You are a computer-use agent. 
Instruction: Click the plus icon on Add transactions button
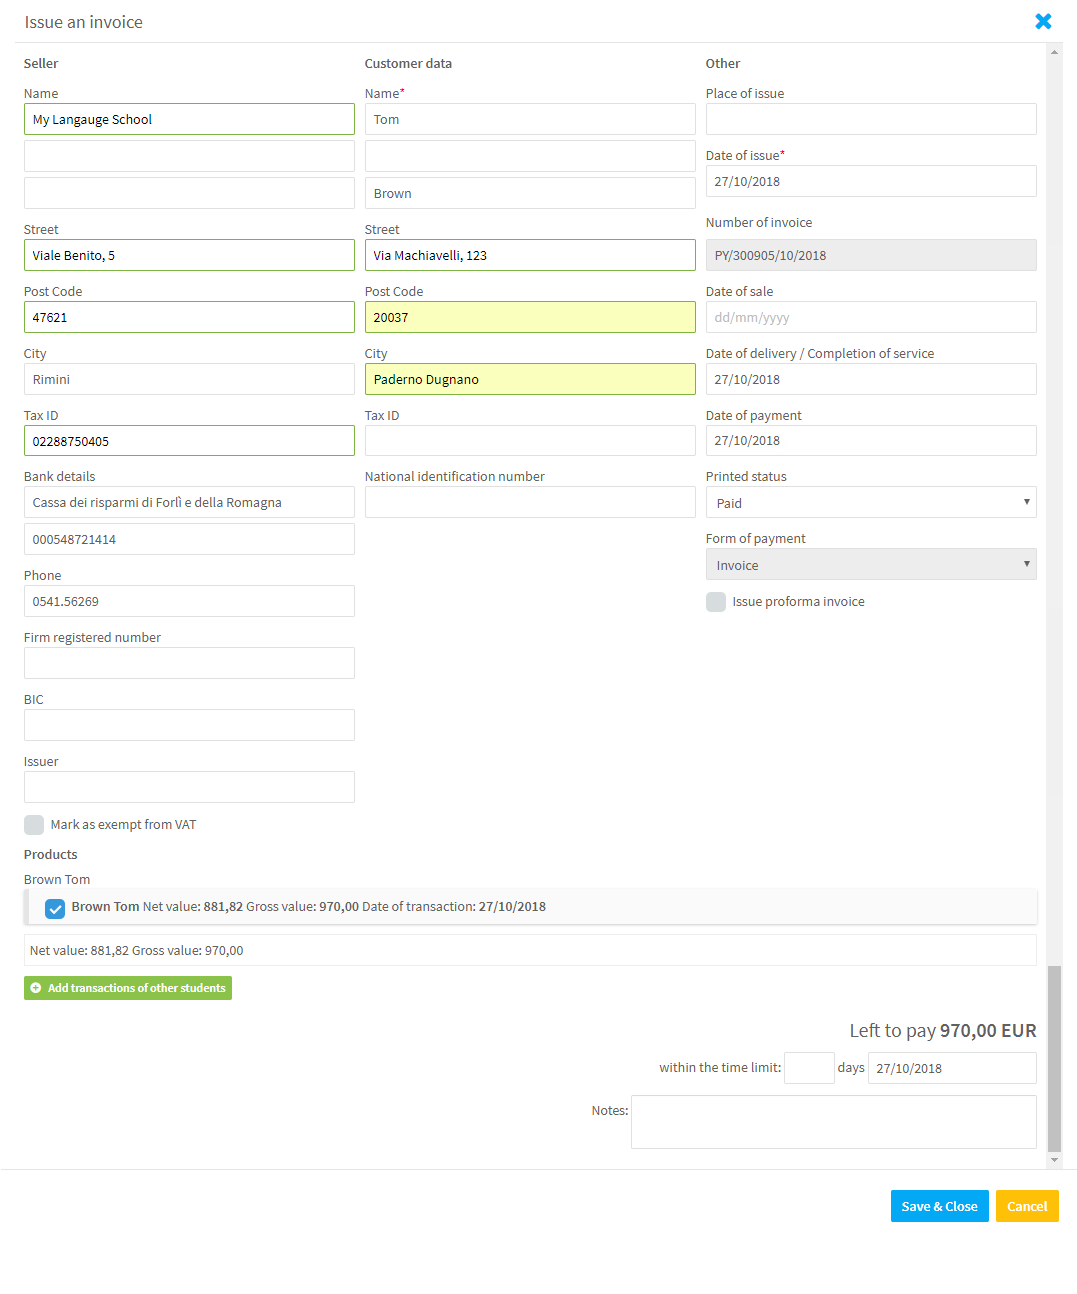[x=36, y=988]
